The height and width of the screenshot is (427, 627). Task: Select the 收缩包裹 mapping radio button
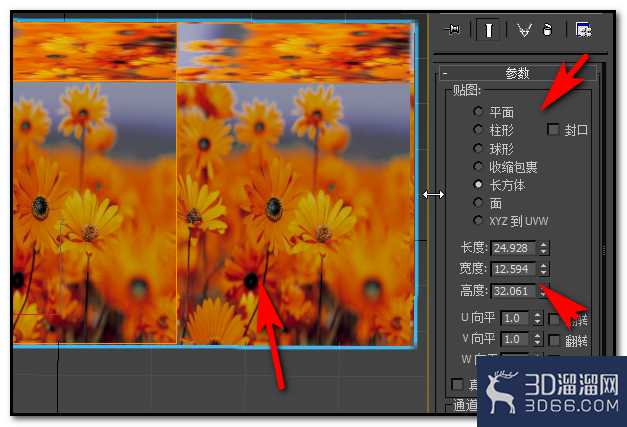coord(478,166)
